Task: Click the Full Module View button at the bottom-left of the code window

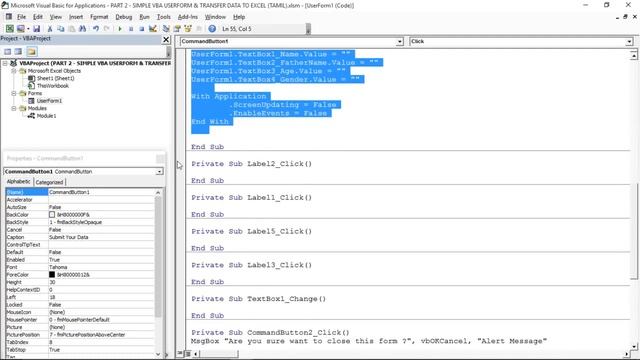Action: pyautogui.click(x=188, y=353)
